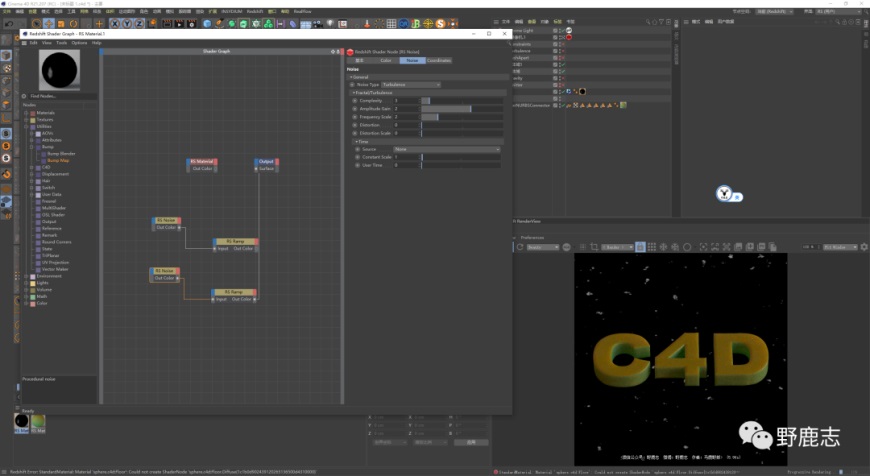Click the refresh icon in Redshift RenderView
870x476 pixels.
click(x=520, y=247)
